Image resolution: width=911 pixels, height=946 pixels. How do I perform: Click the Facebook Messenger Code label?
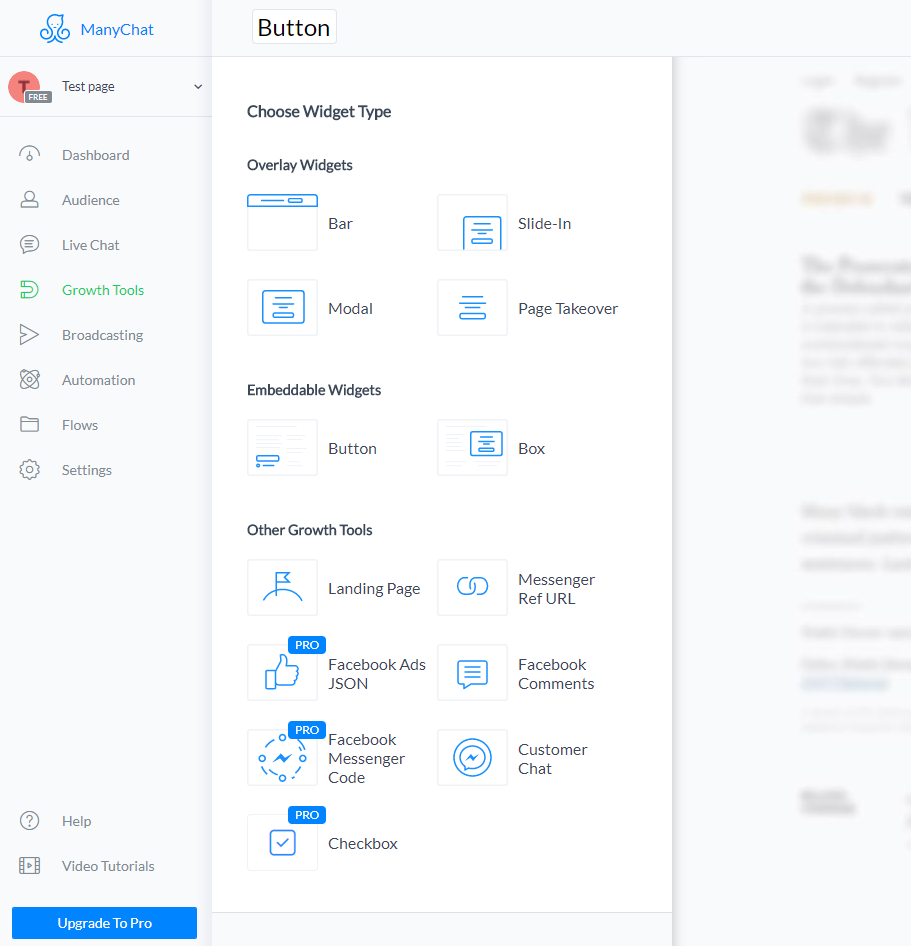point(366,758)
